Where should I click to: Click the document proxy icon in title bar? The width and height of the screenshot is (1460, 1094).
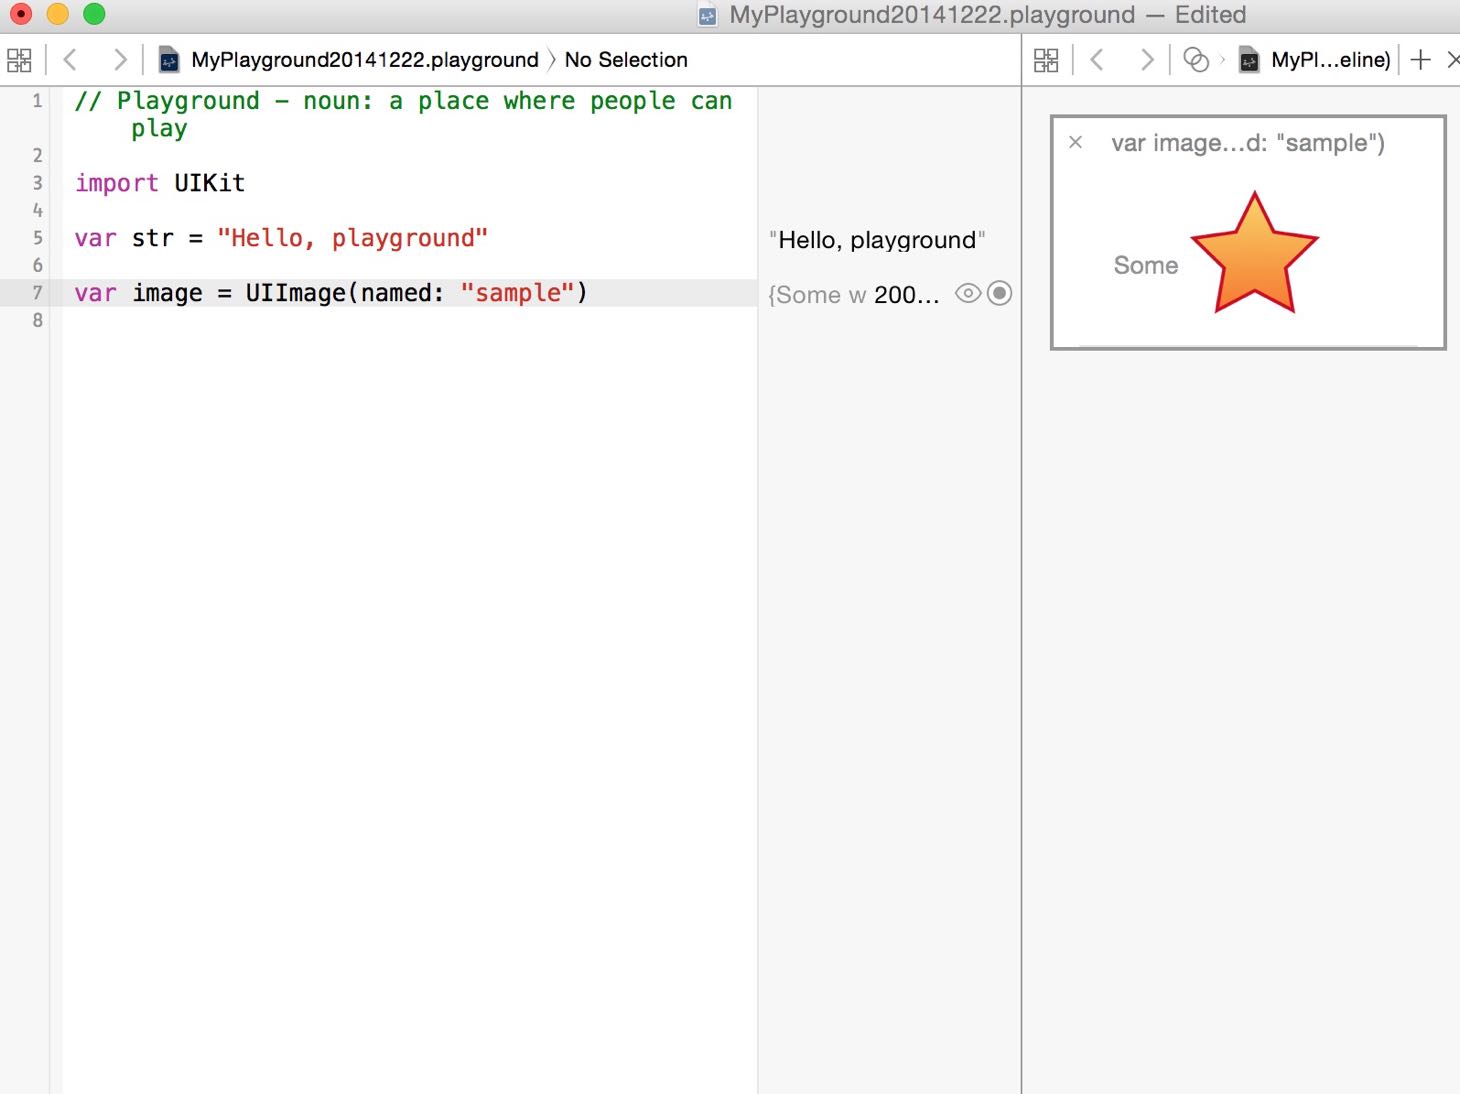[x=708, y=15]
